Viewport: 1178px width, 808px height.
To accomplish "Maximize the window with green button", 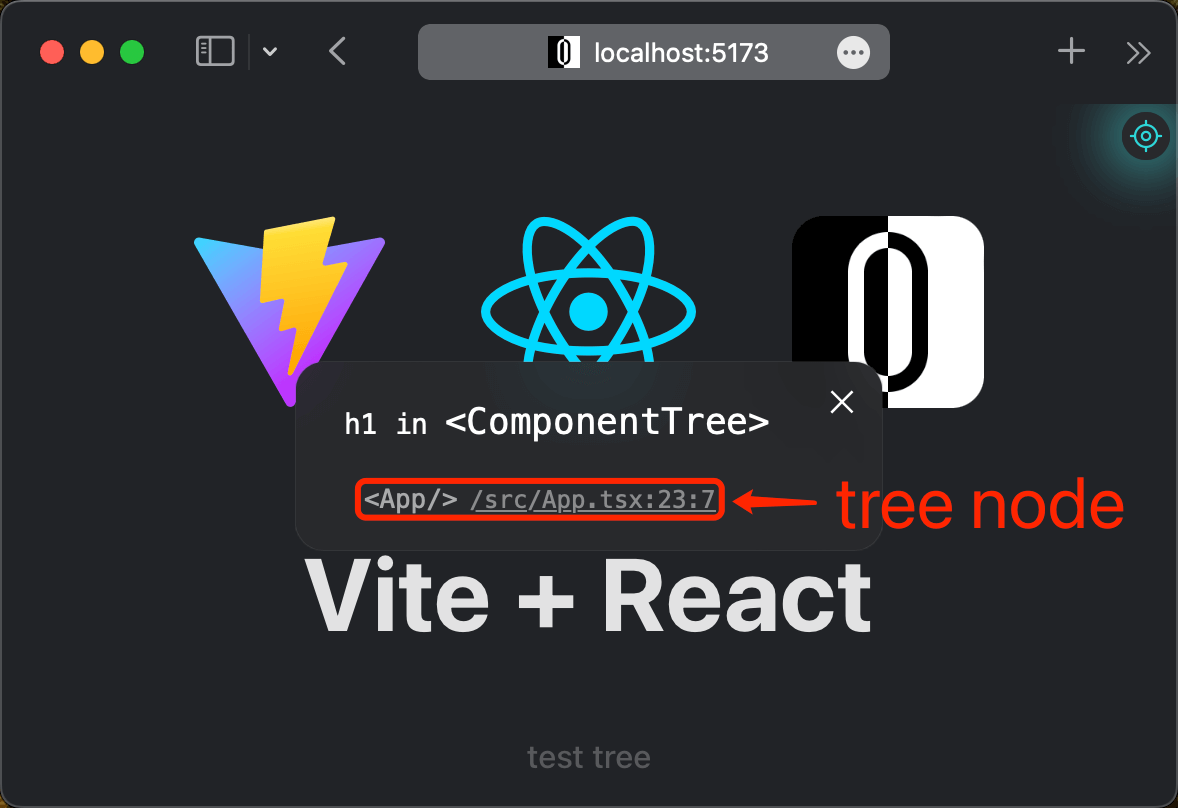I will point(132,52).
